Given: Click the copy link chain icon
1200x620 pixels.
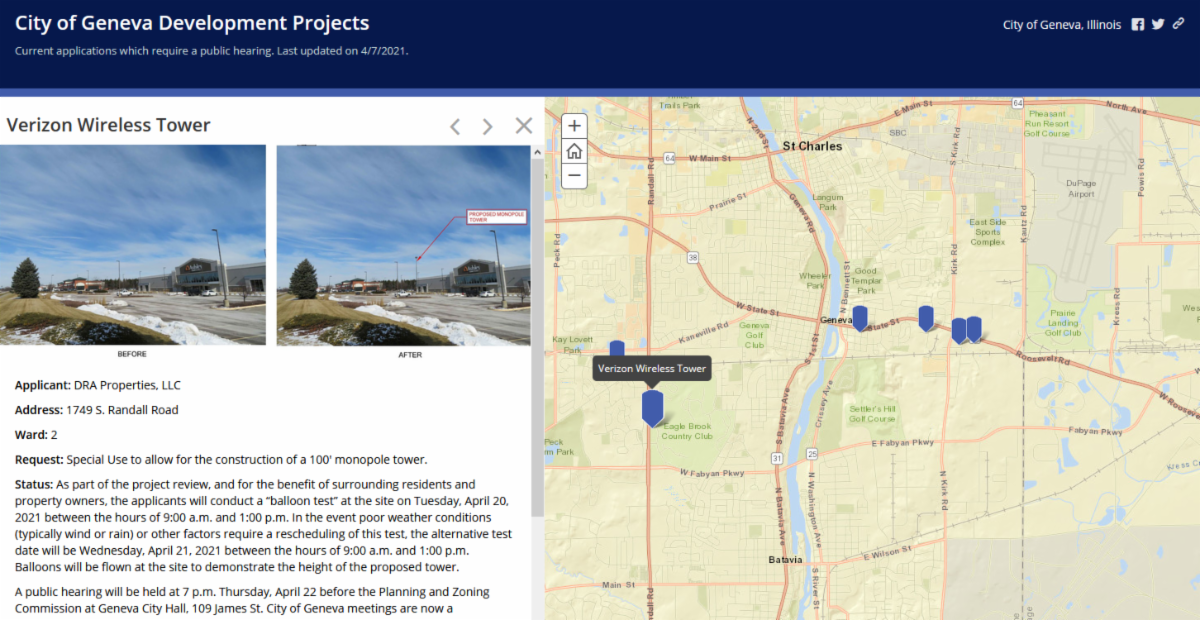Looking at the screenshot, I should (1179, 25).
